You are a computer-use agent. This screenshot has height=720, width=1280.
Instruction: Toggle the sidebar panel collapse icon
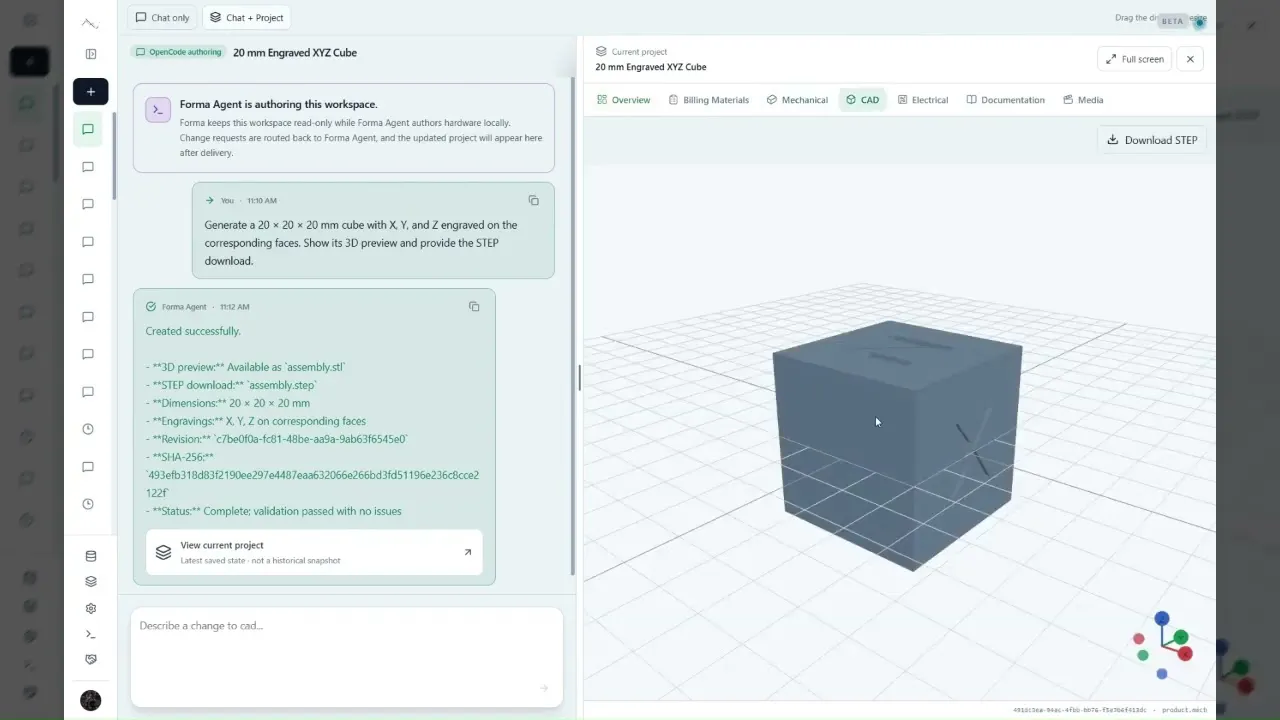[x=91, y=54]
